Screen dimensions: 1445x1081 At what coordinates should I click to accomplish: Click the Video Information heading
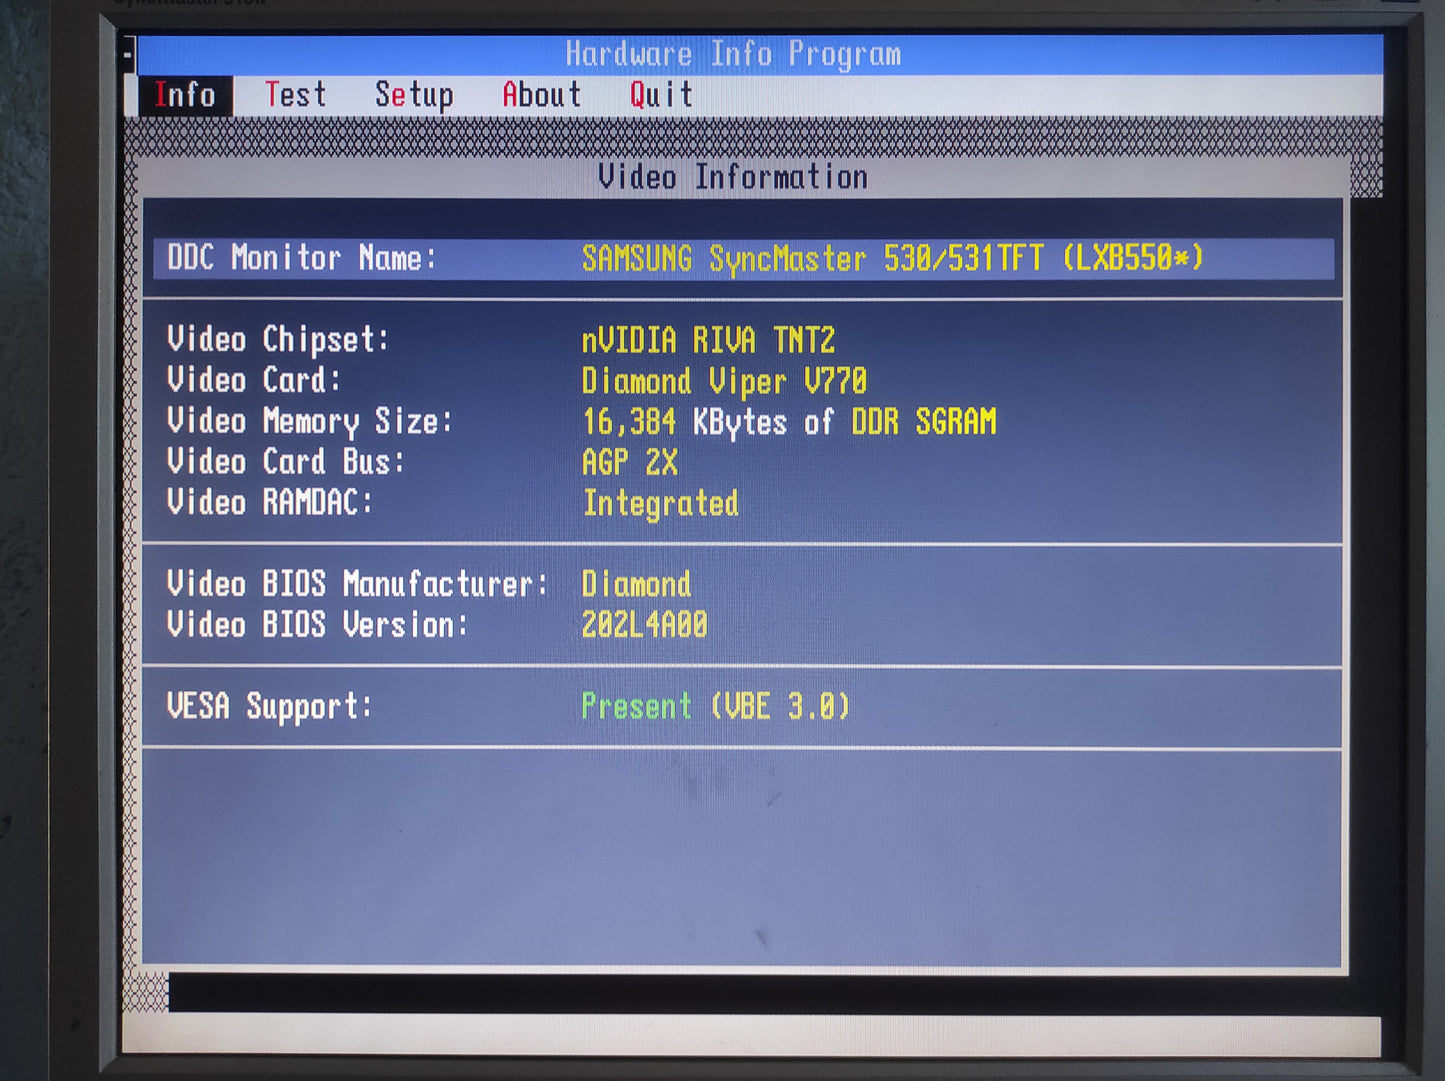click(732, 177)
